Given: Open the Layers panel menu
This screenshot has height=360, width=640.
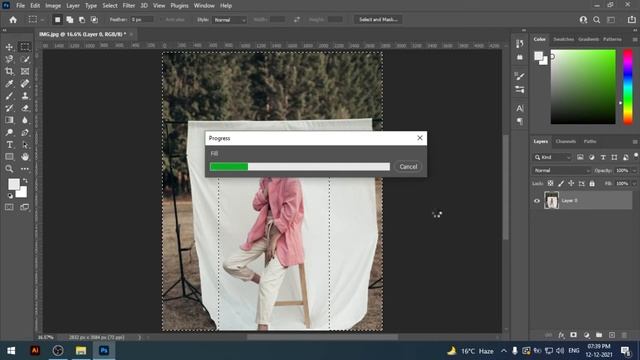Looking at the screenshot, I should tap(635, 142).
